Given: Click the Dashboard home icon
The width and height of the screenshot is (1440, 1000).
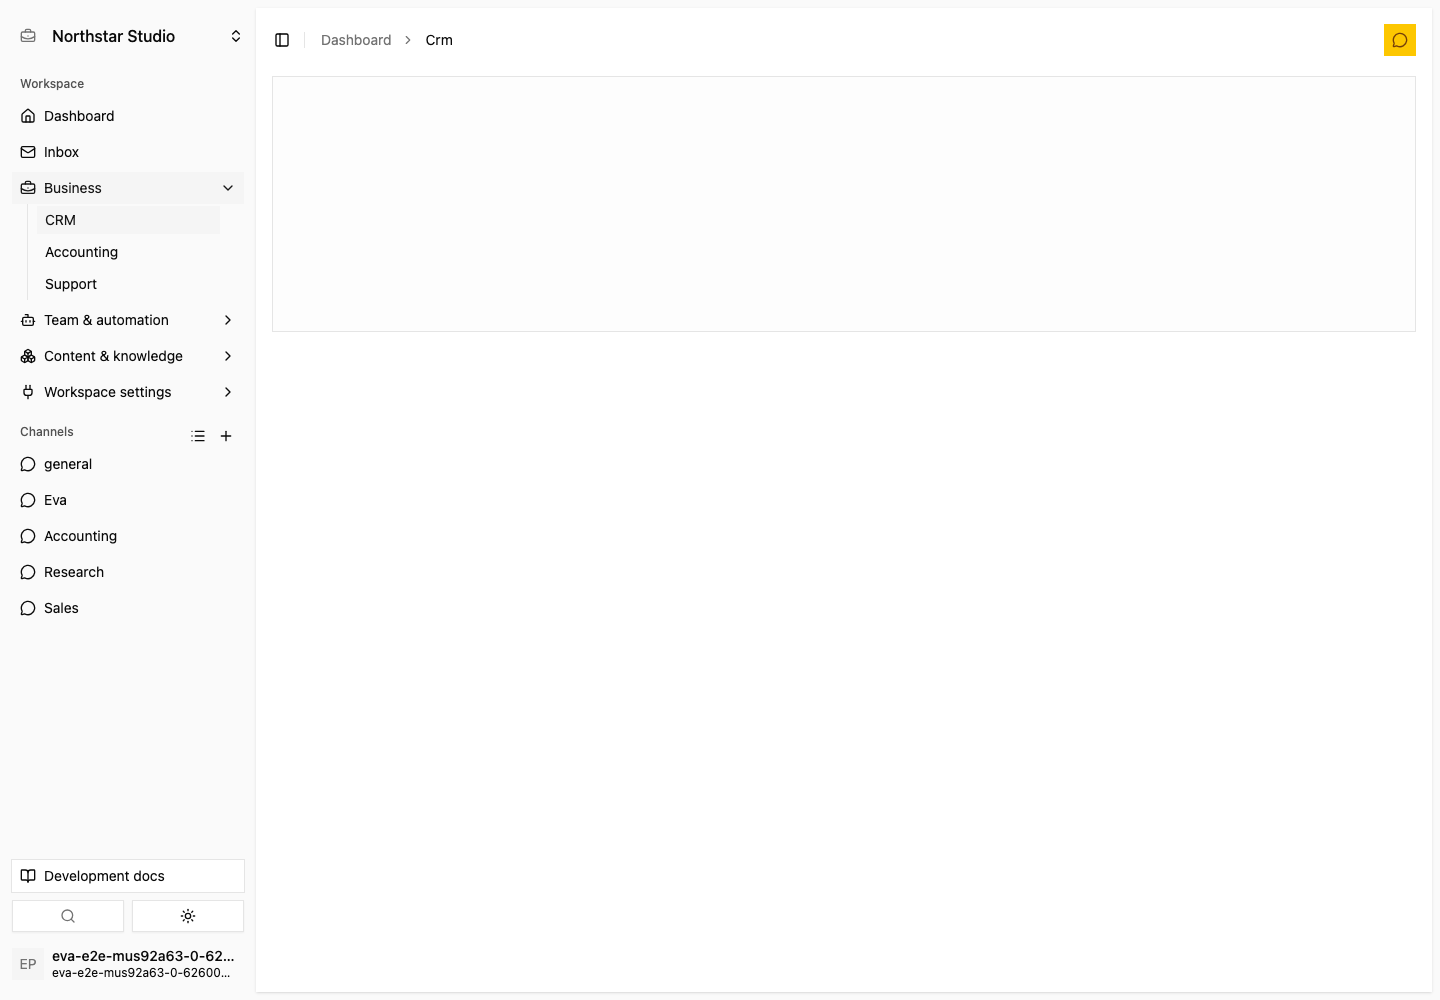Looking at the screenshot, I should point(28,116).
